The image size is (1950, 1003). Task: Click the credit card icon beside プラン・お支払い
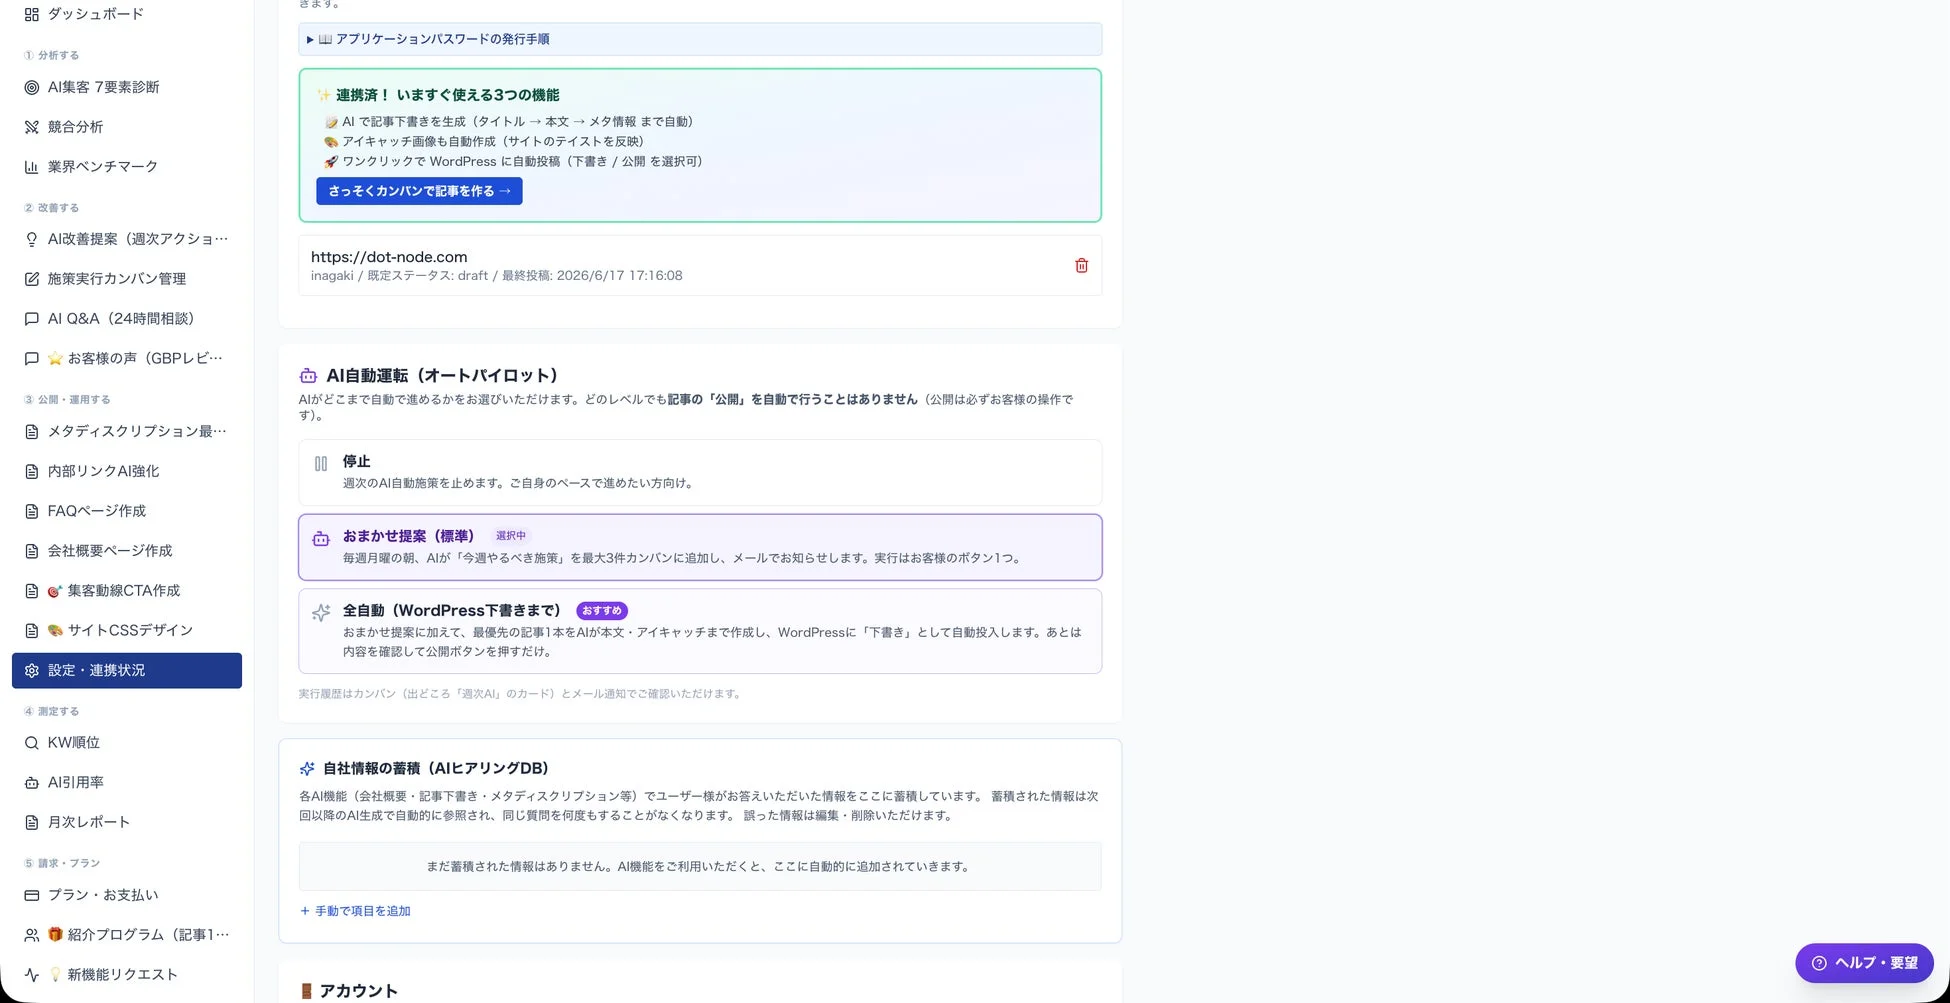32,895
